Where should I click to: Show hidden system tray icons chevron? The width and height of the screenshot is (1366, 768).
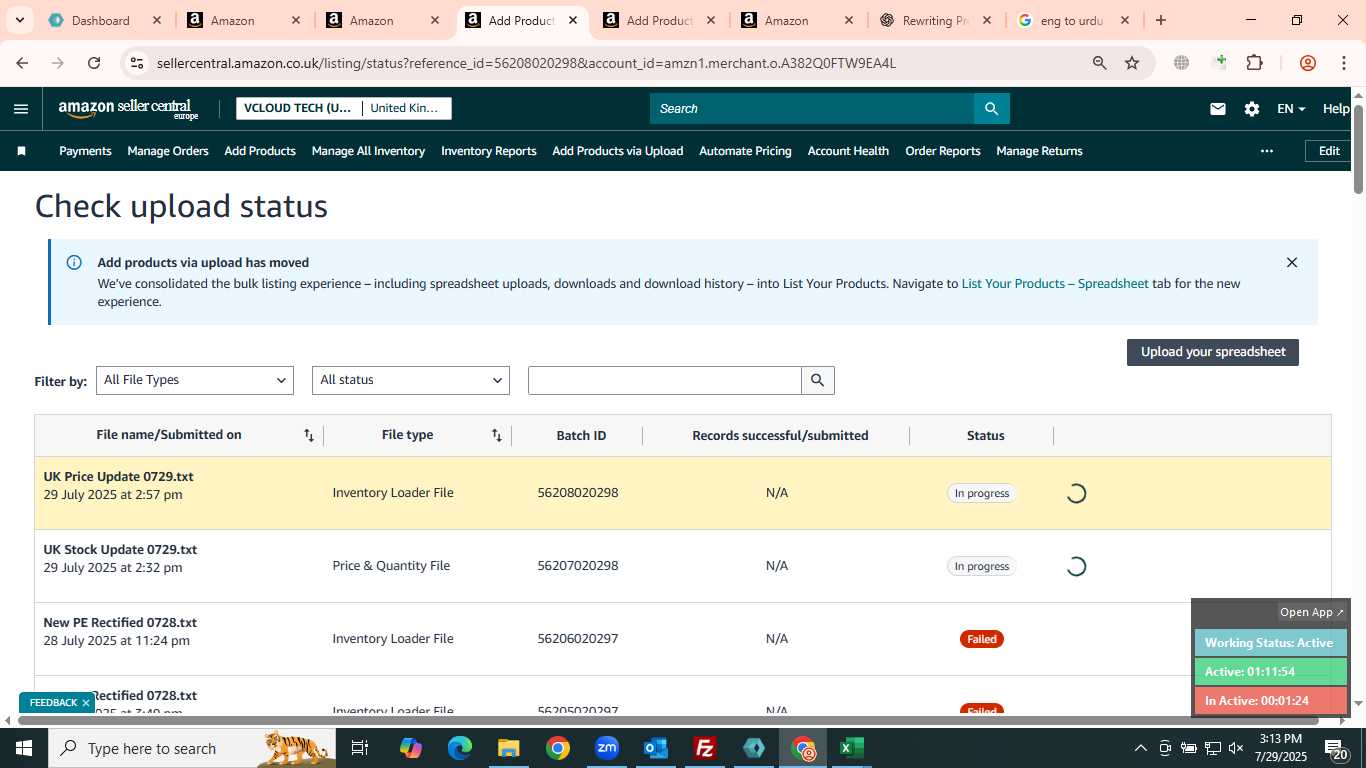click(1140, 748)
